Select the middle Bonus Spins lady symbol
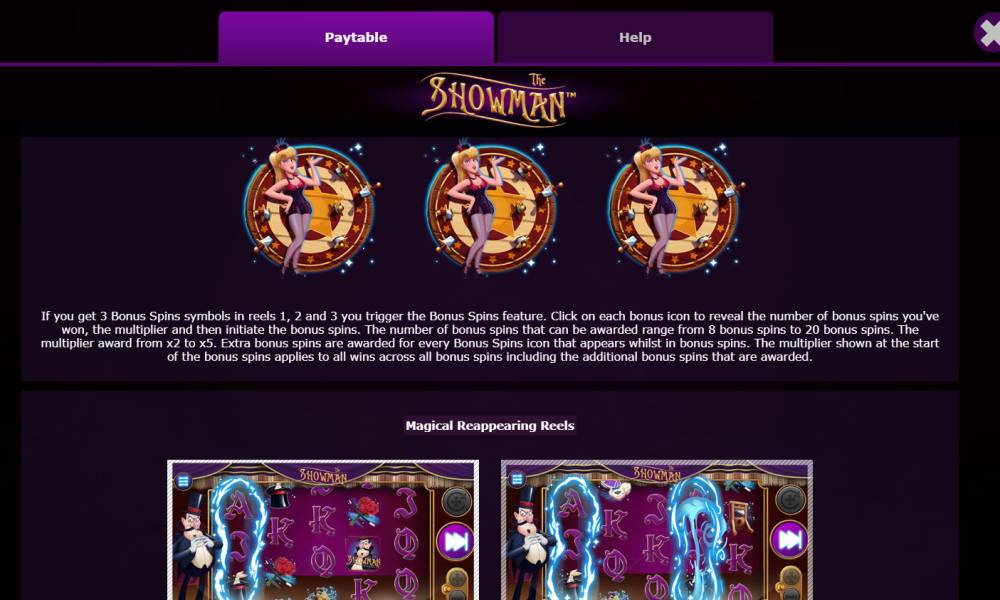The height and width of the screenshot is (600, 1000). coord(492,207)
